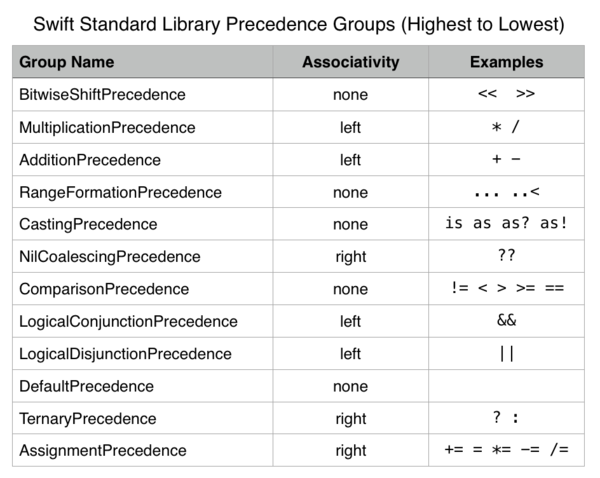This screenshot has width=600, height=478.
Task: Click the Examples column header
Action: click(506, 62)
